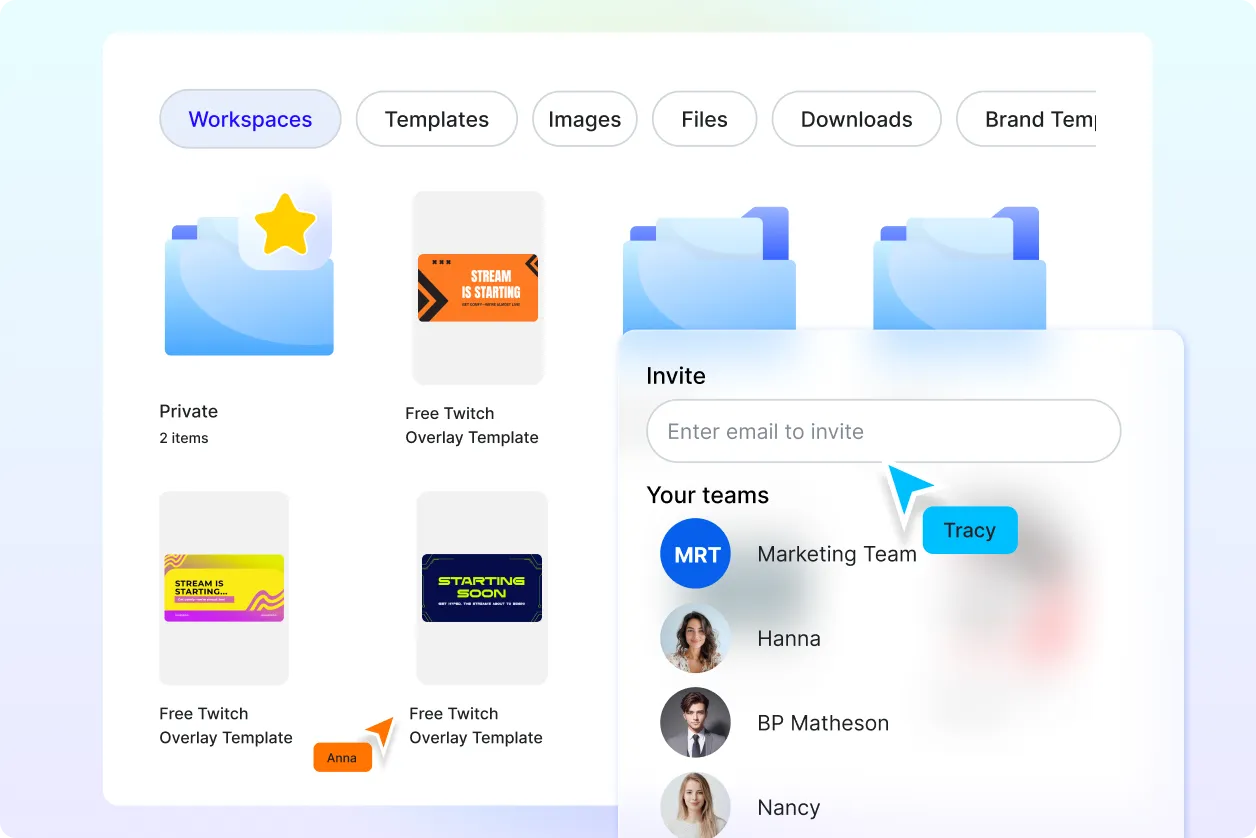The width and height of the screenshot is (1256, 838).
Task: Click BP Matheson's profile photo
Action: point(696,722)
